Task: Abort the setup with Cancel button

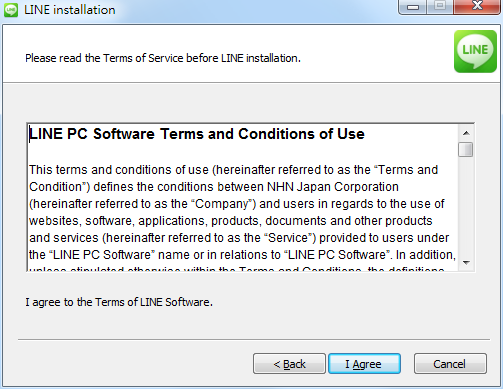Action: 450,364
